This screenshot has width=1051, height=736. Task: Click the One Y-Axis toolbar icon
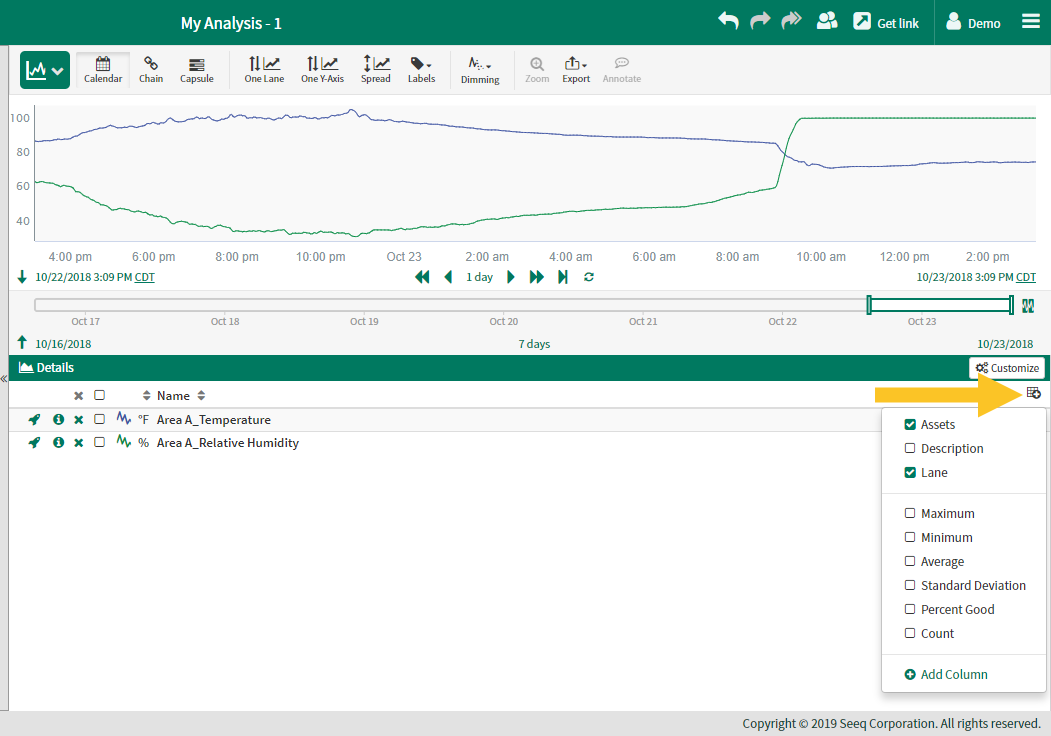(x=322, y=70)
